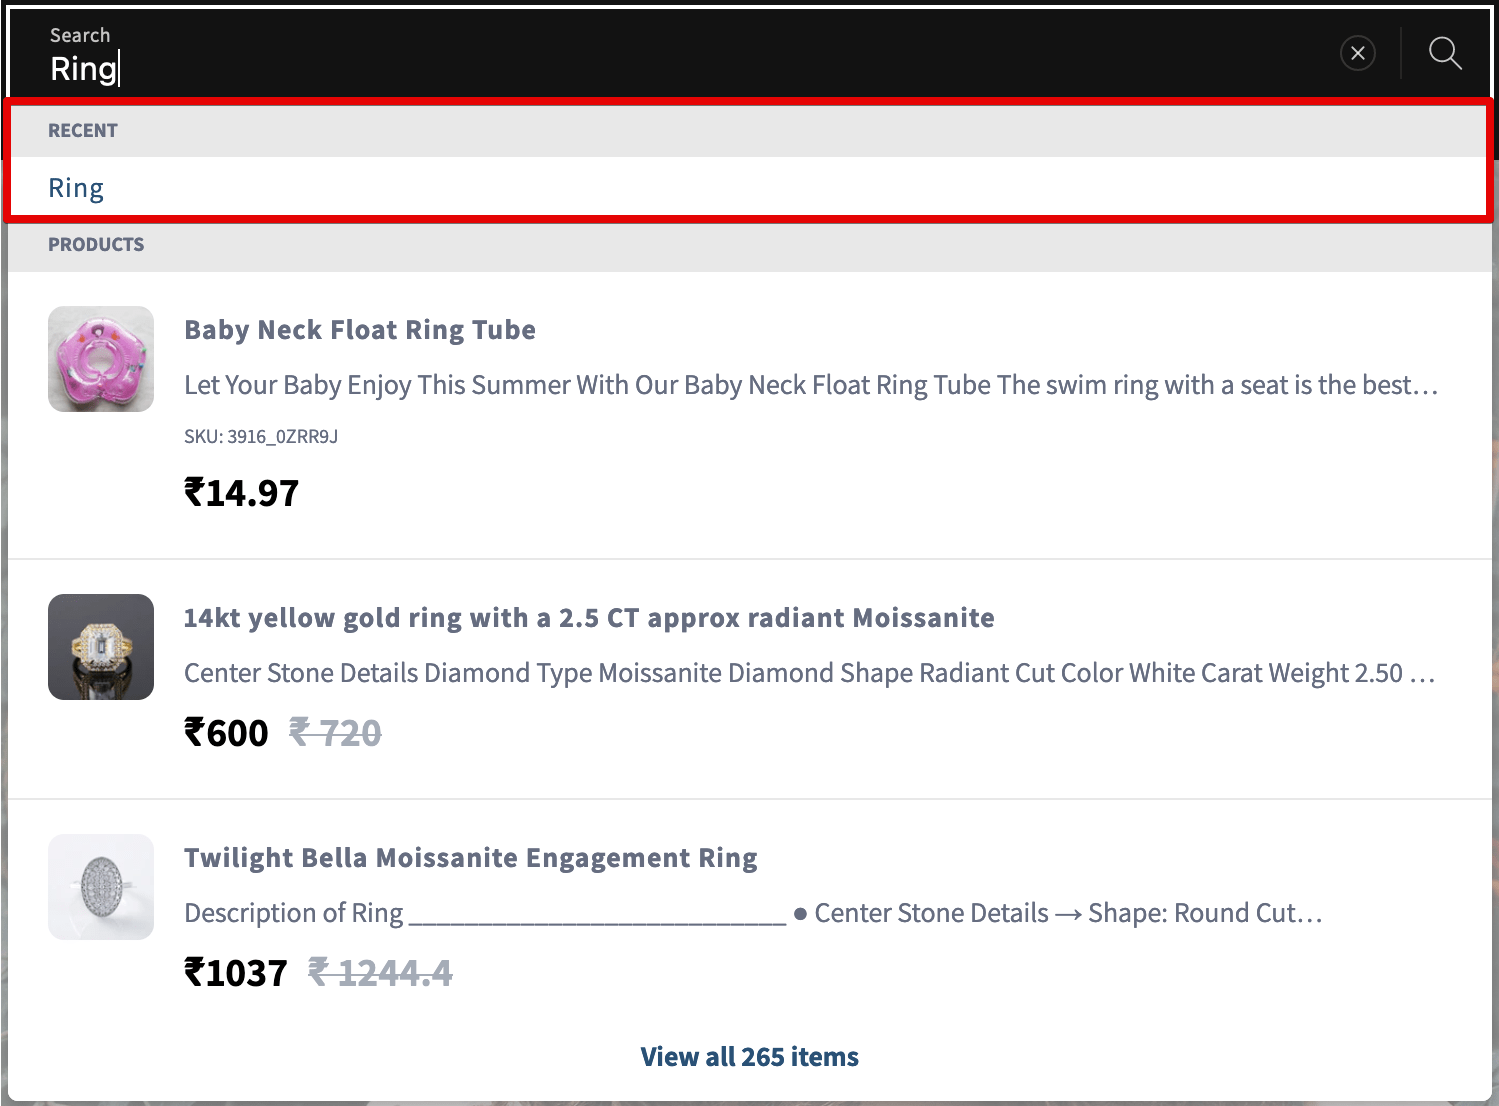Click the ₹14.97 price
The height and width of the screenshot is (1106, 1499).
(x=242, y=493)
